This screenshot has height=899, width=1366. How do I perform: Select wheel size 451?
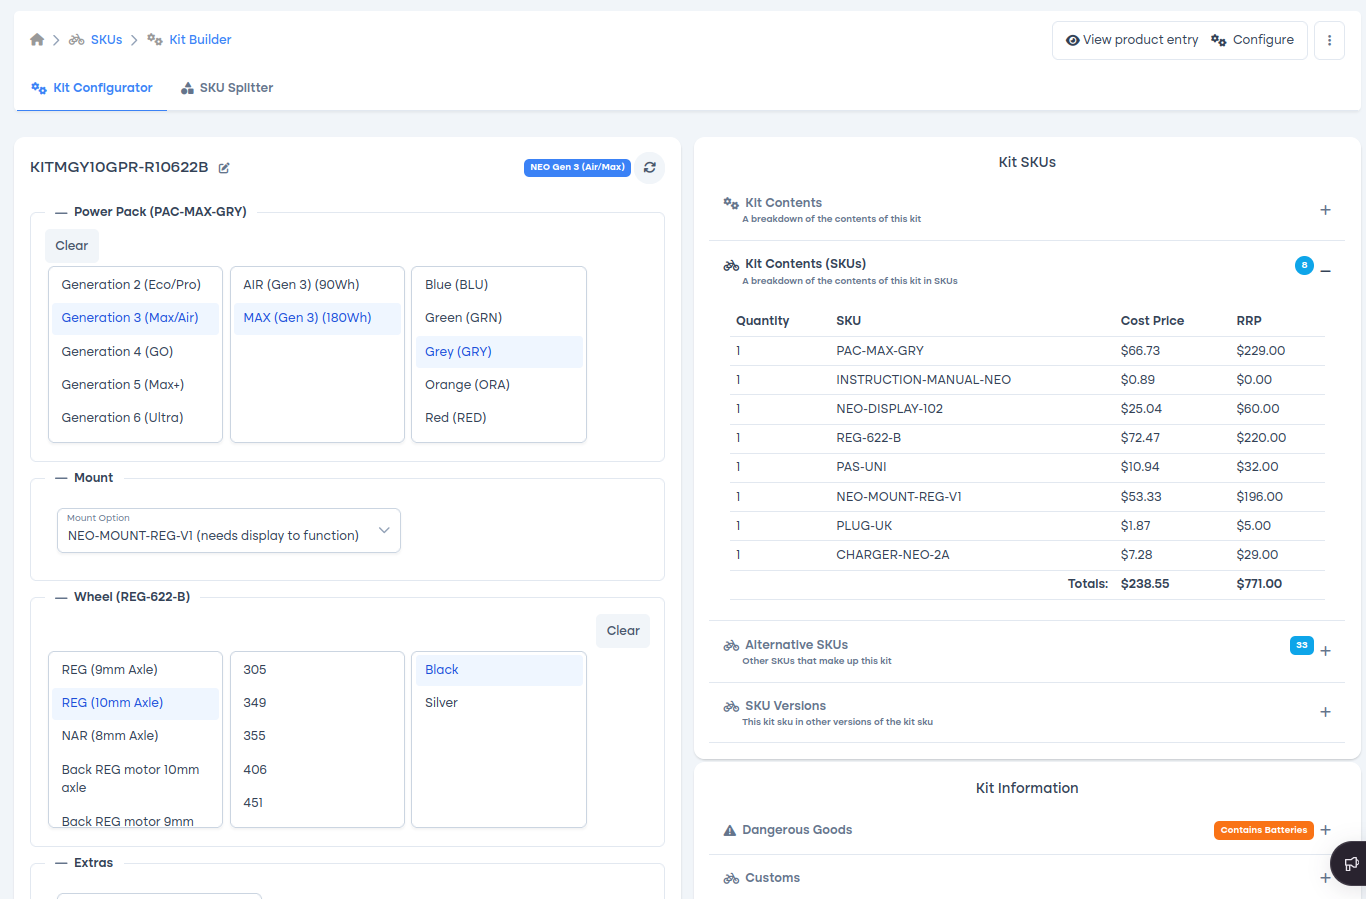click(317, 803)
